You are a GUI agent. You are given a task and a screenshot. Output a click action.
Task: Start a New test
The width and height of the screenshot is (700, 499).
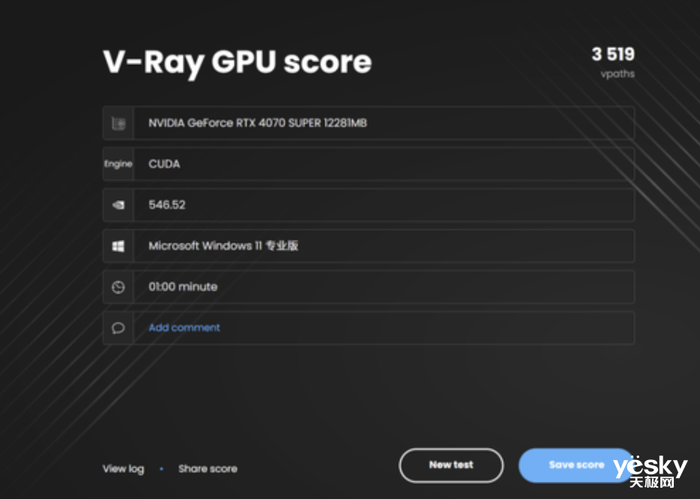[451, 465]
